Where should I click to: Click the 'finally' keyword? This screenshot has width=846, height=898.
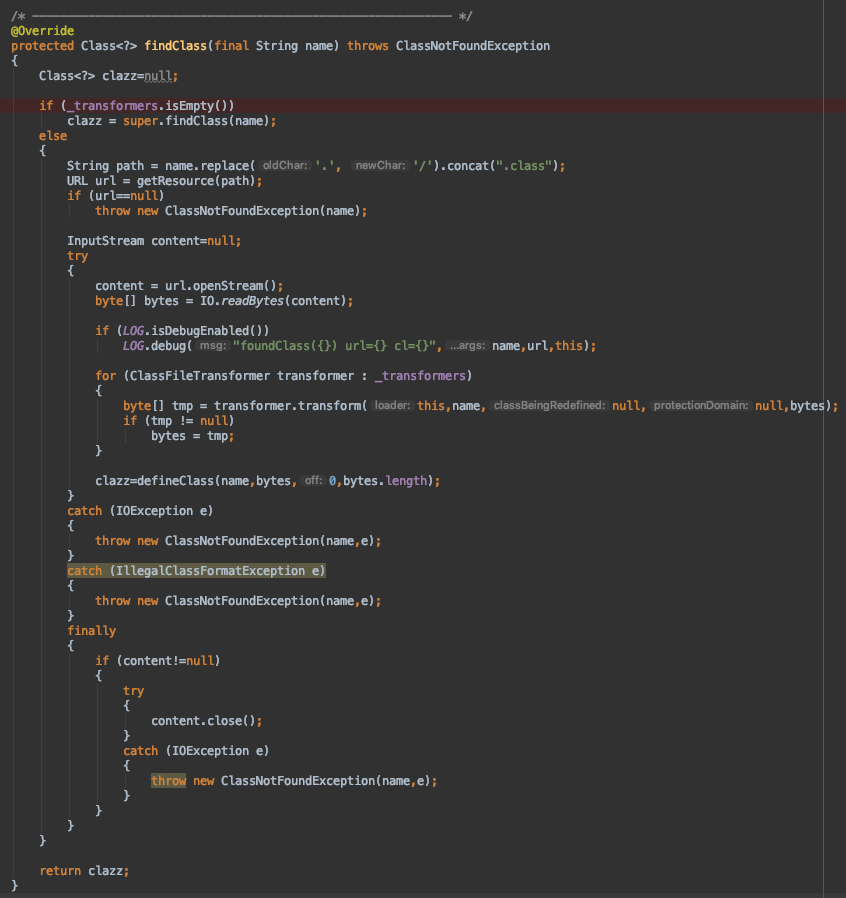92,631
